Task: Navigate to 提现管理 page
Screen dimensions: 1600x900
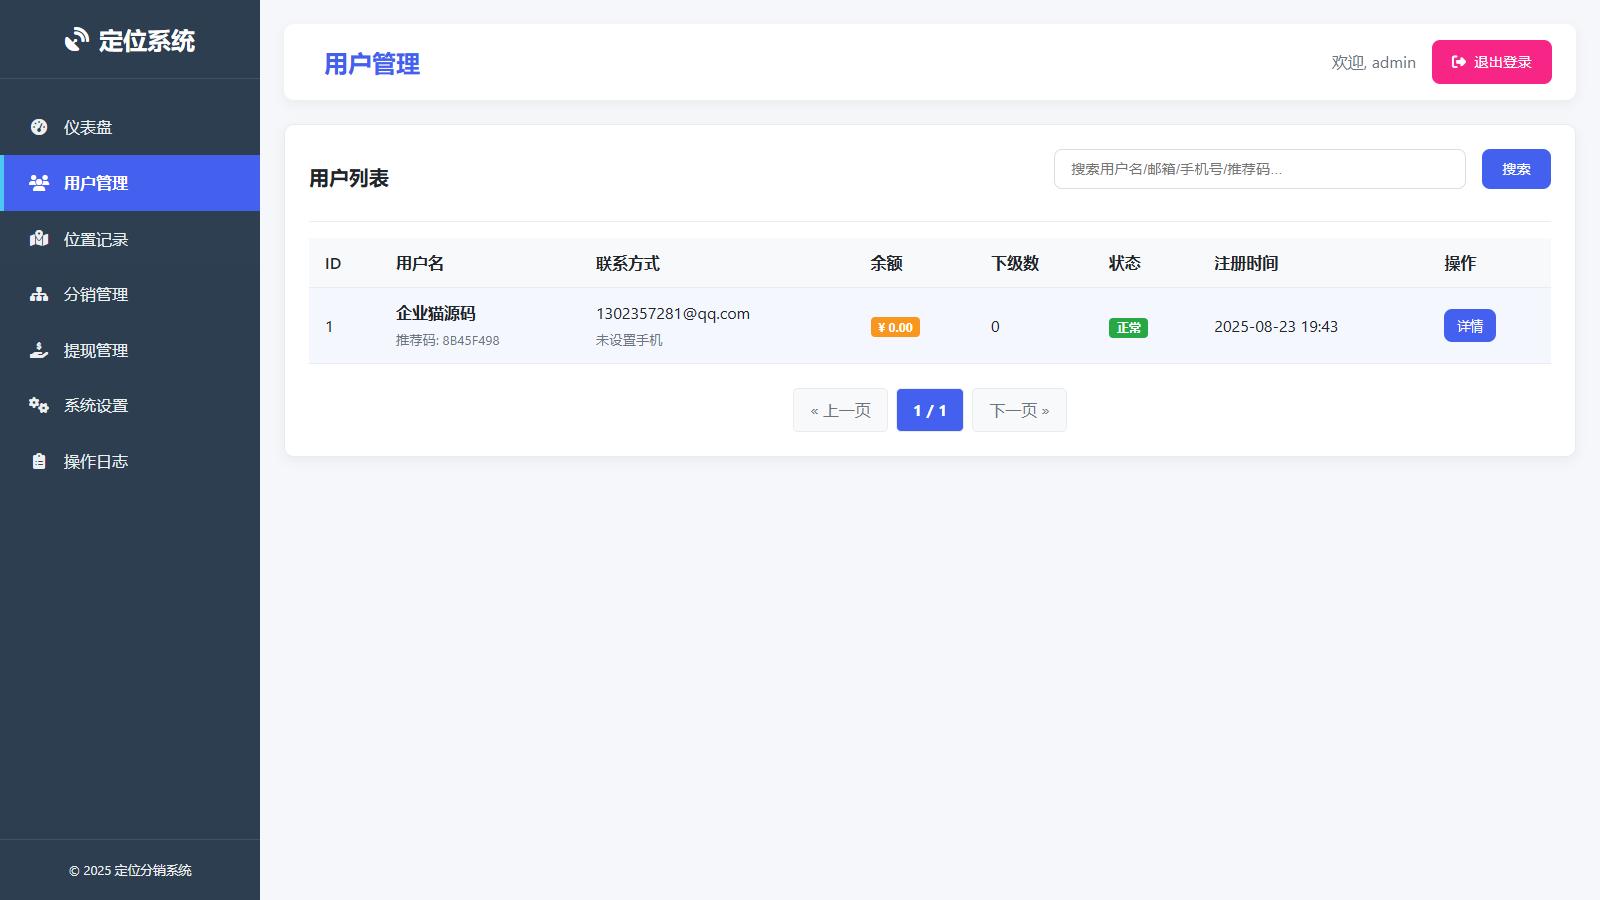Action: (x=96, y=350)
